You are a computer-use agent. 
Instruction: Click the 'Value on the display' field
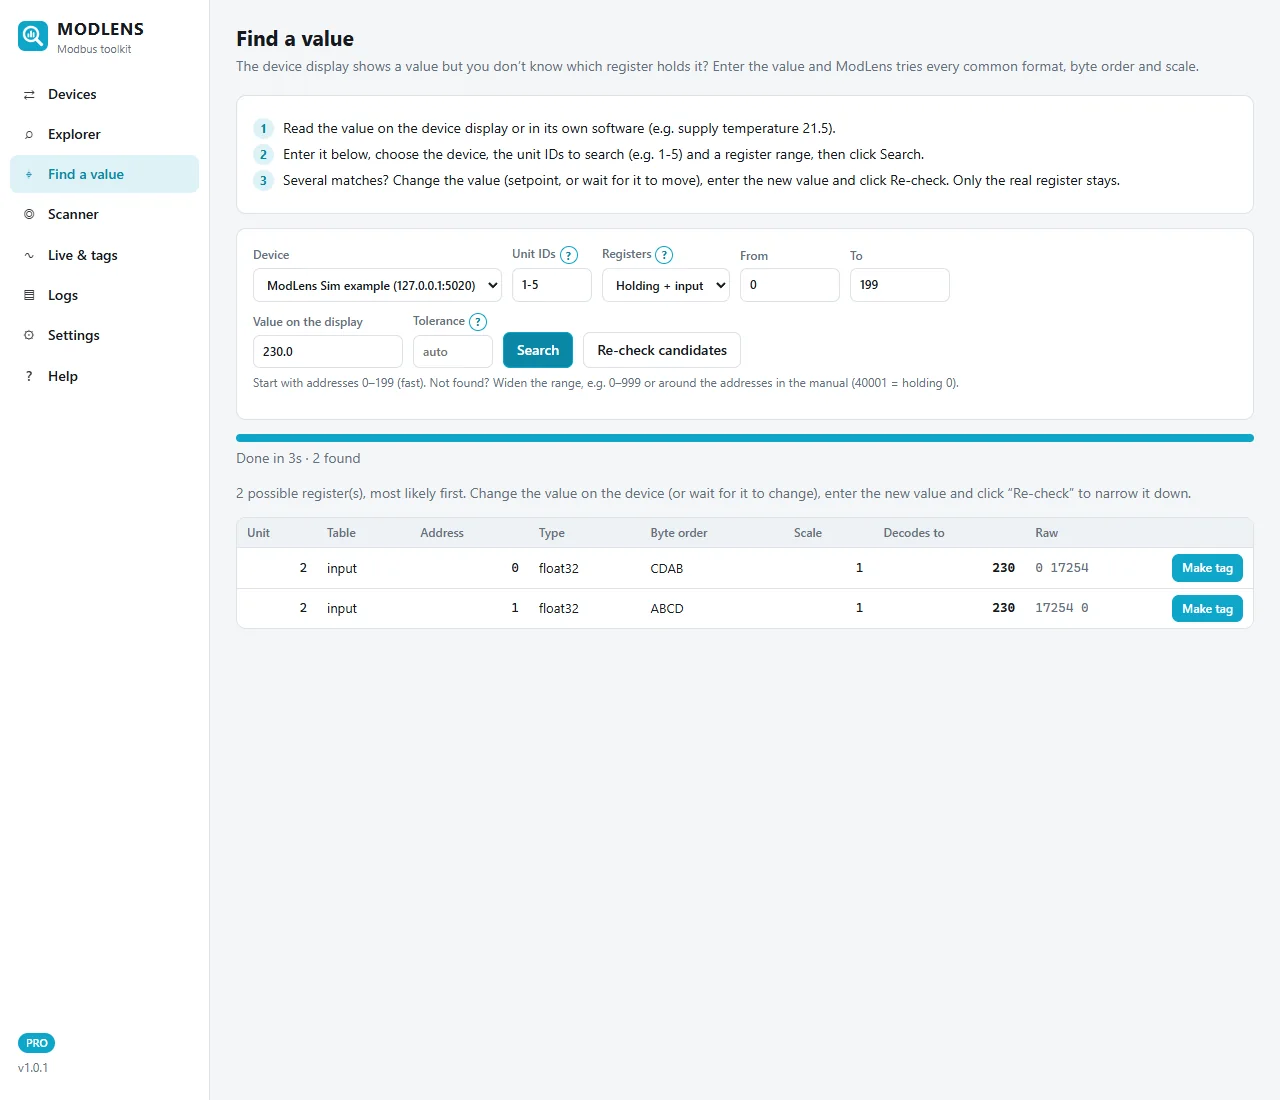(328, 352)
